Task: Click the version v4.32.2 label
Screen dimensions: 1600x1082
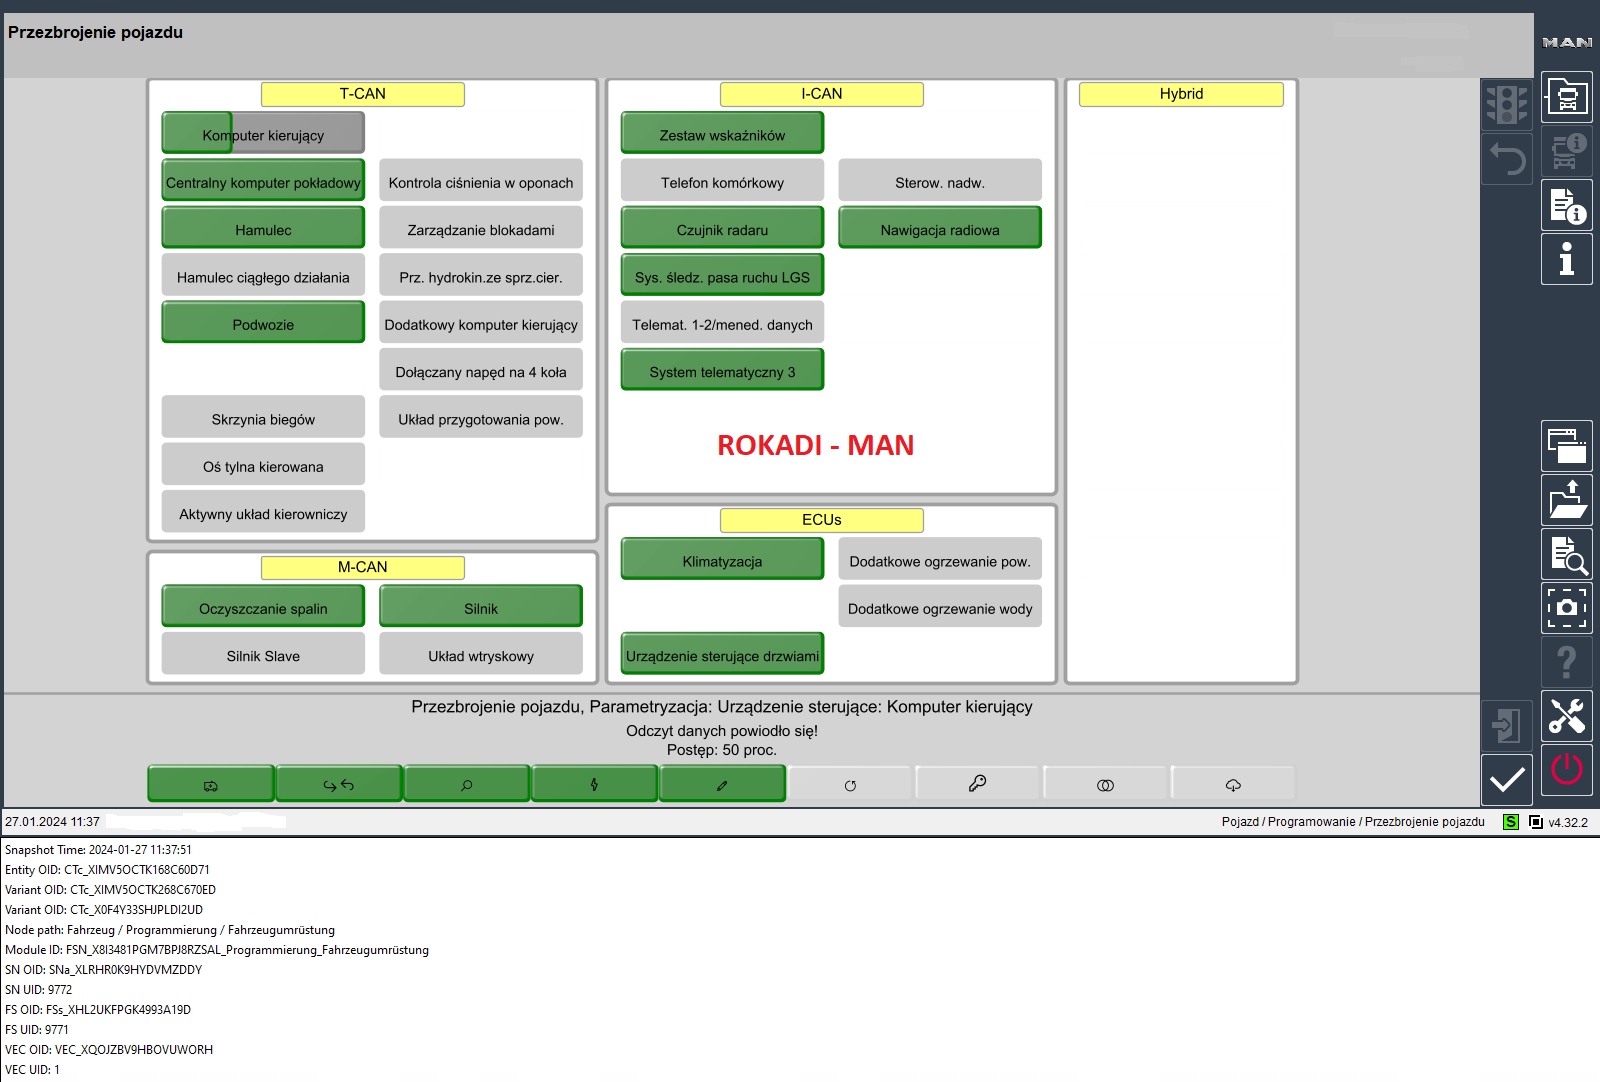Action: [x=1568, y=823]
